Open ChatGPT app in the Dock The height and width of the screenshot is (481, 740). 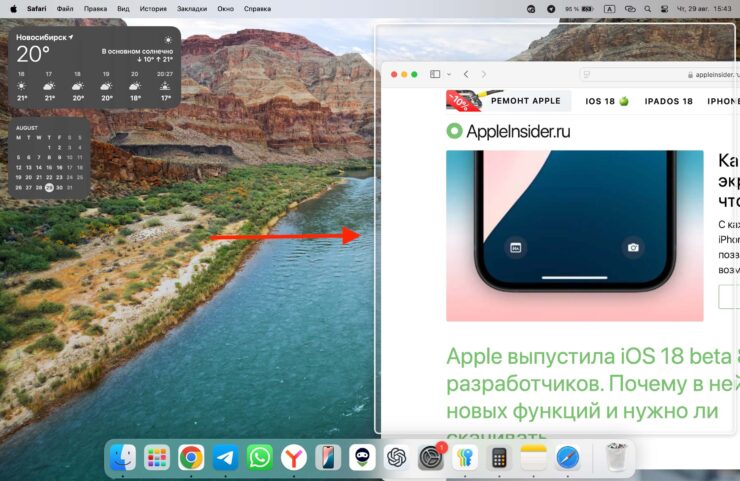coord(396,457)
